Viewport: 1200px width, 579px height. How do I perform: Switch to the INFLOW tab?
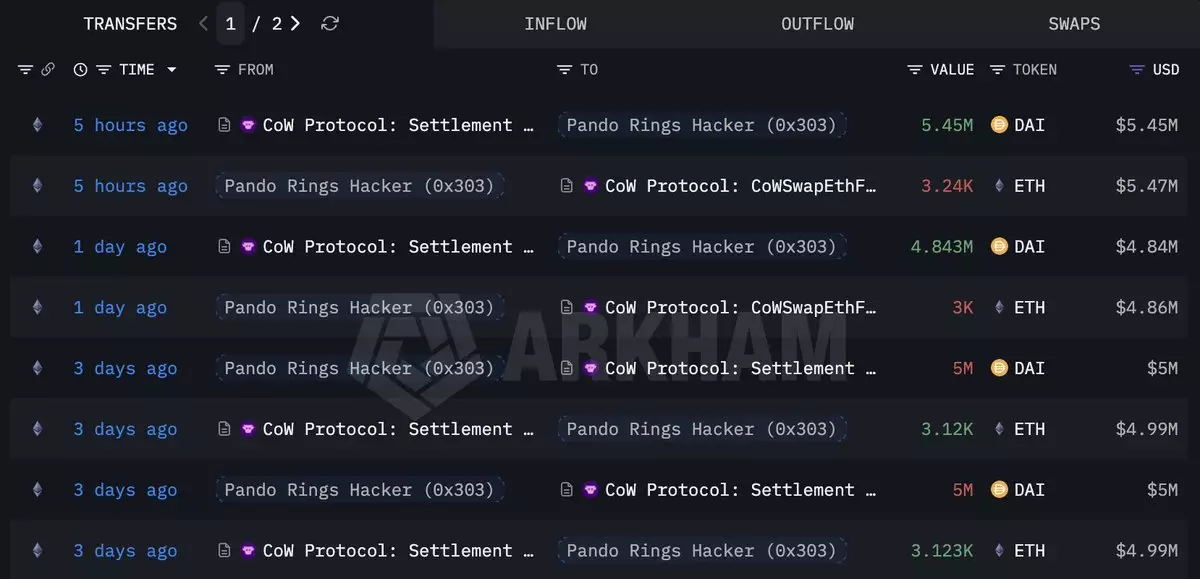[555, 23]
